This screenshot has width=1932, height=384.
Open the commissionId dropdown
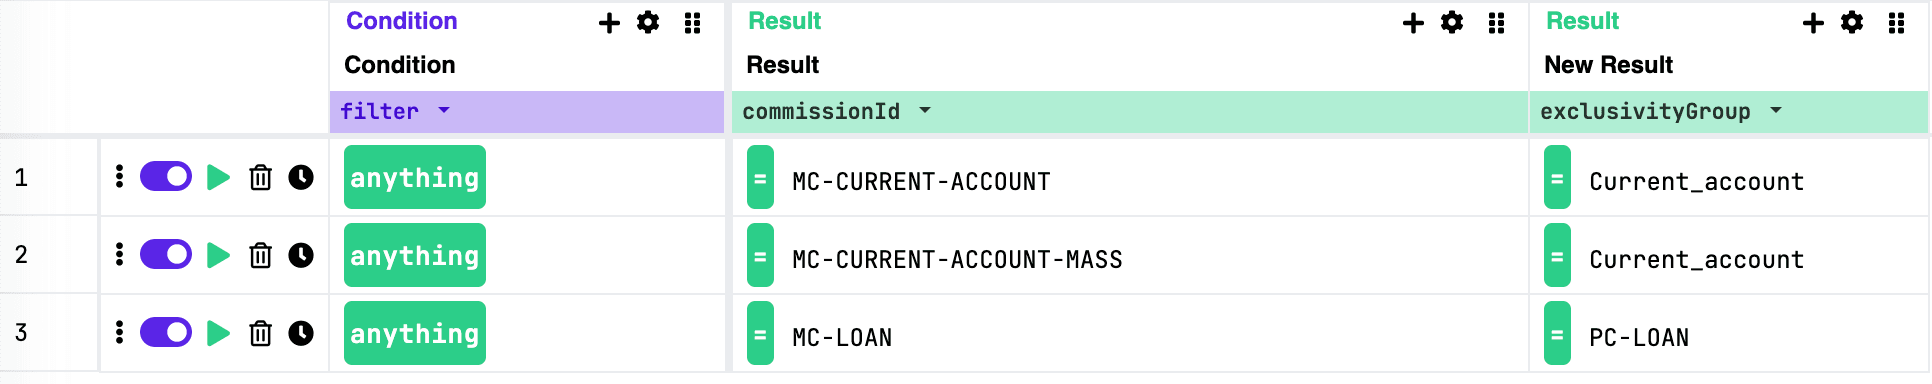pos(925,111)
